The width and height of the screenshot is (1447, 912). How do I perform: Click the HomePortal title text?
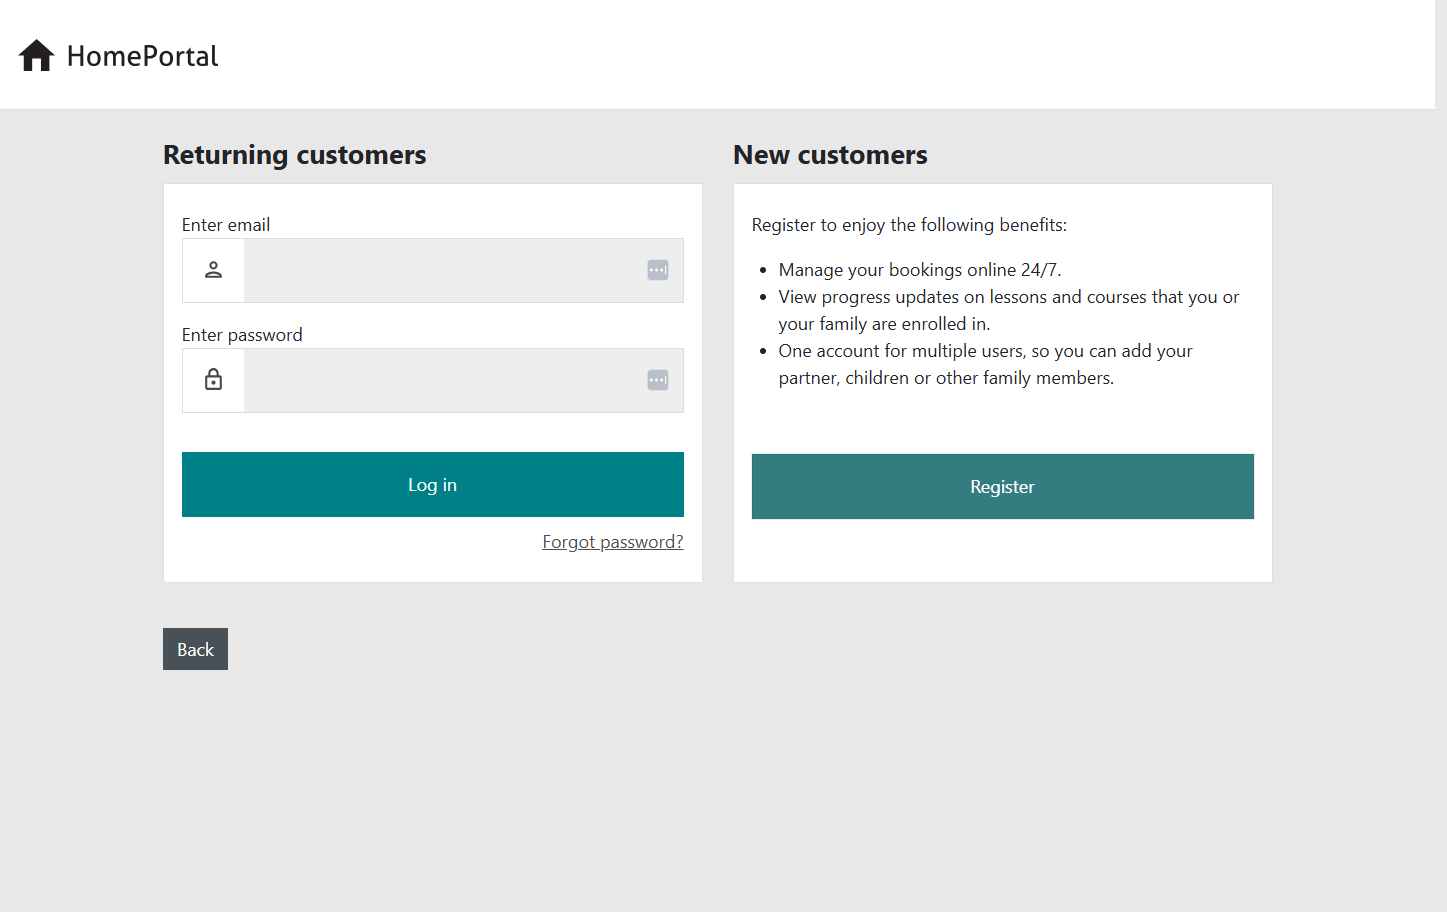(143, 56)
